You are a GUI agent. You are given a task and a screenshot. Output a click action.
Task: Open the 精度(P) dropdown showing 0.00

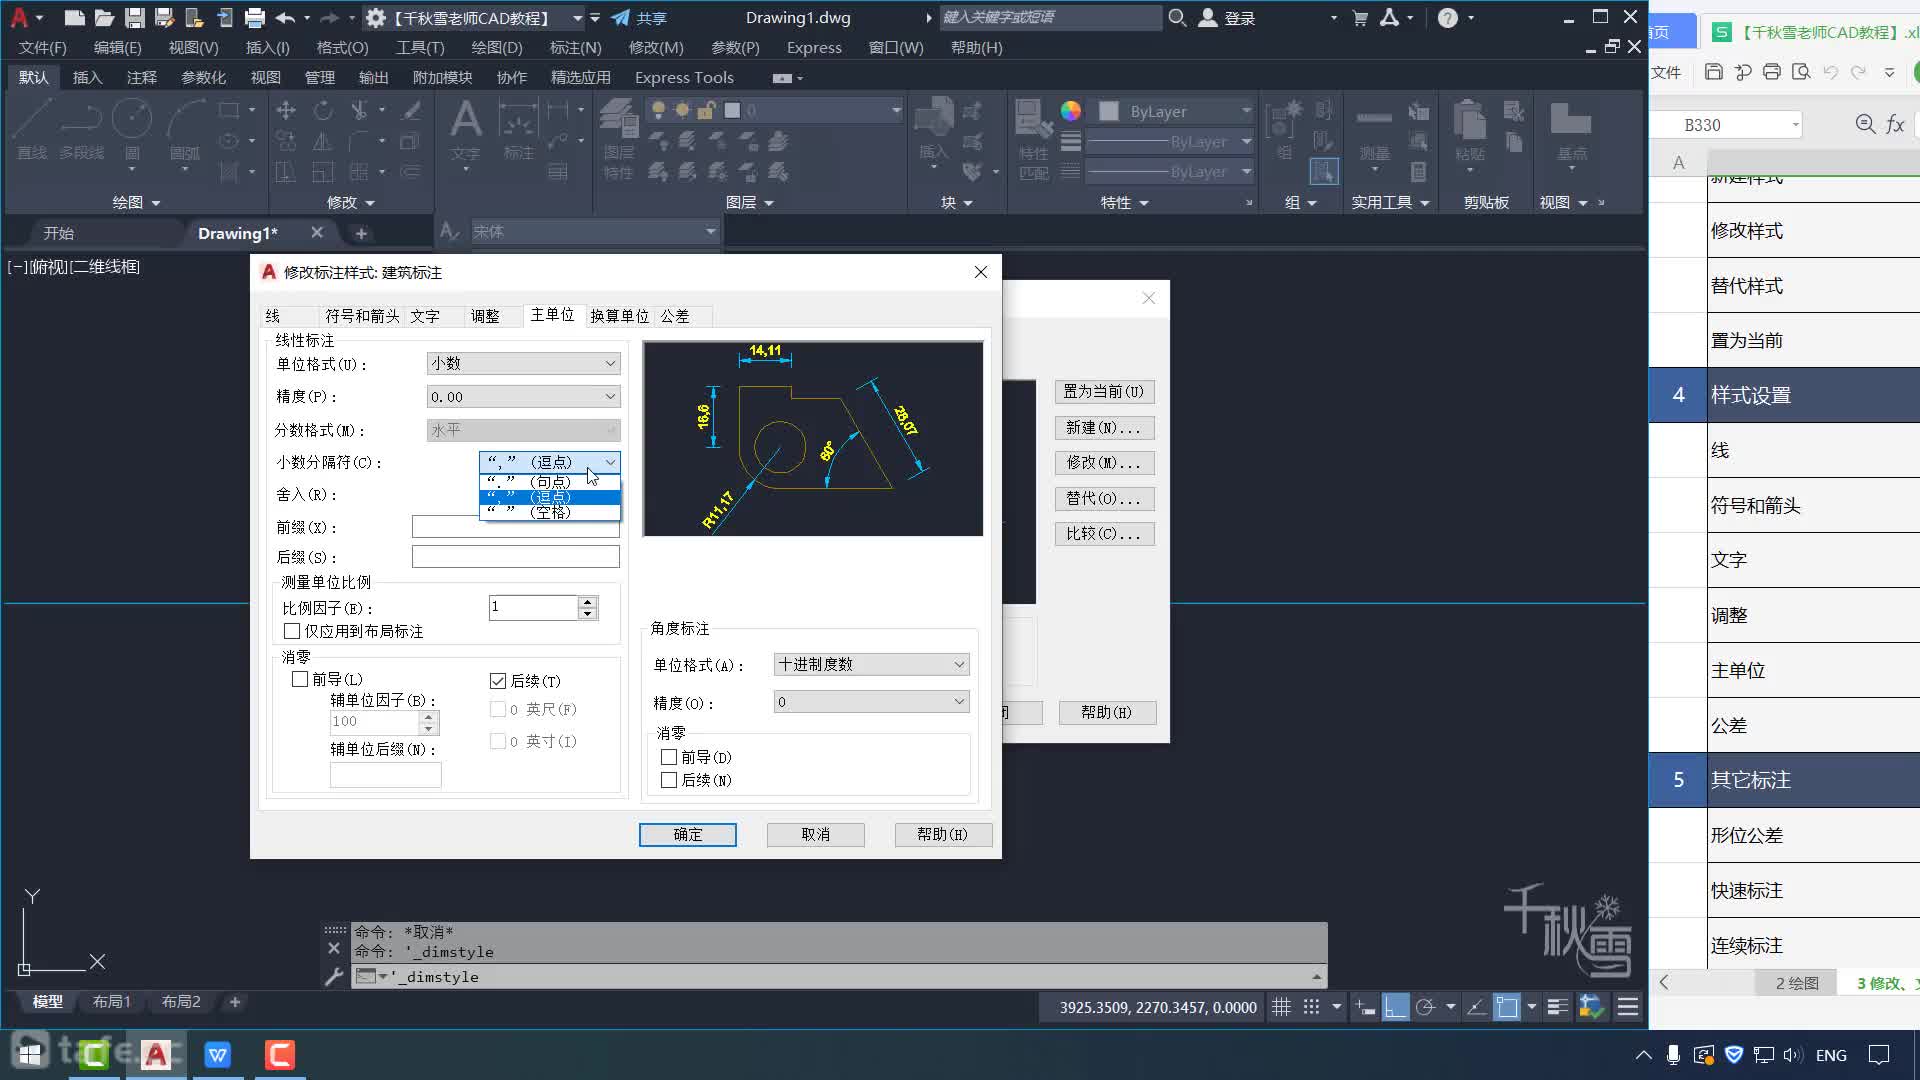click(x=523, y=397)
